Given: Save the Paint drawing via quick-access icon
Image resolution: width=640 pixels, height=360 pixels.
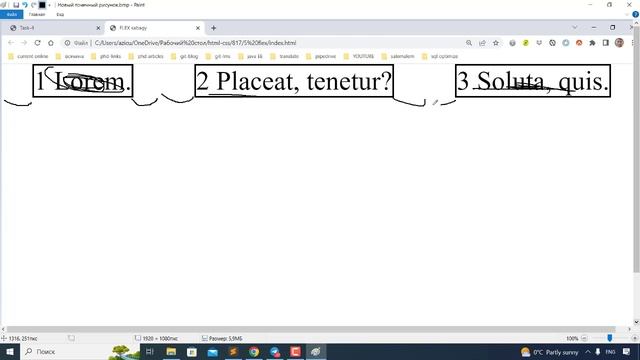Looking at the screenshot, I should click(16, 5).
